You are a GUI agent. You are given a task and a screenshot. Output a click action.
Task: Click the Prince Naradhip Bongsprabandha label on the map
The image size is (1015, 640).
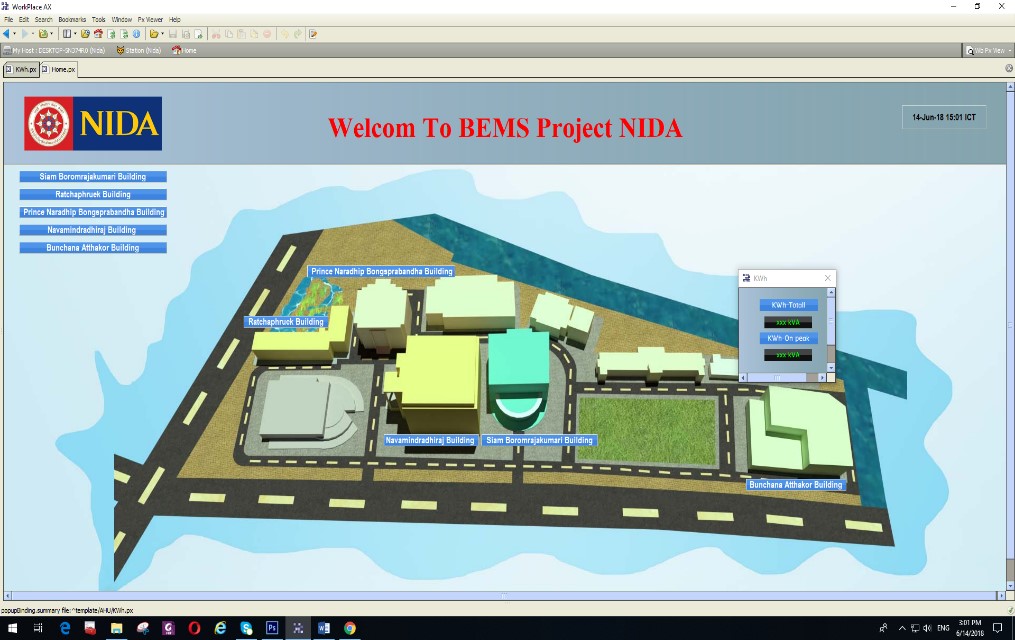(381, 272)
